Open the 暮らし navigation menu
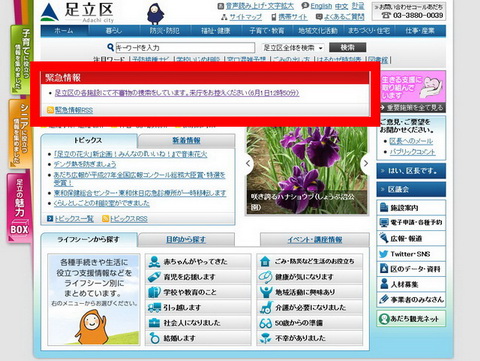Viewport: 480px width, 361px height. click(x=114, y=31)
